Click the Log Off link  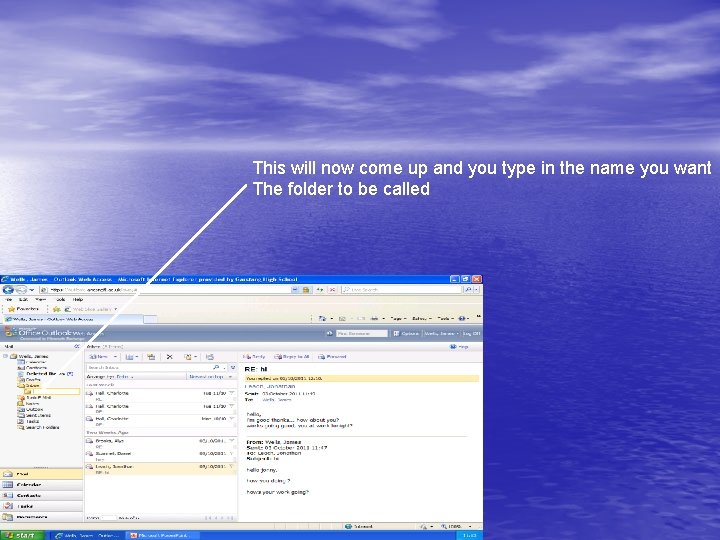(471, 333)
